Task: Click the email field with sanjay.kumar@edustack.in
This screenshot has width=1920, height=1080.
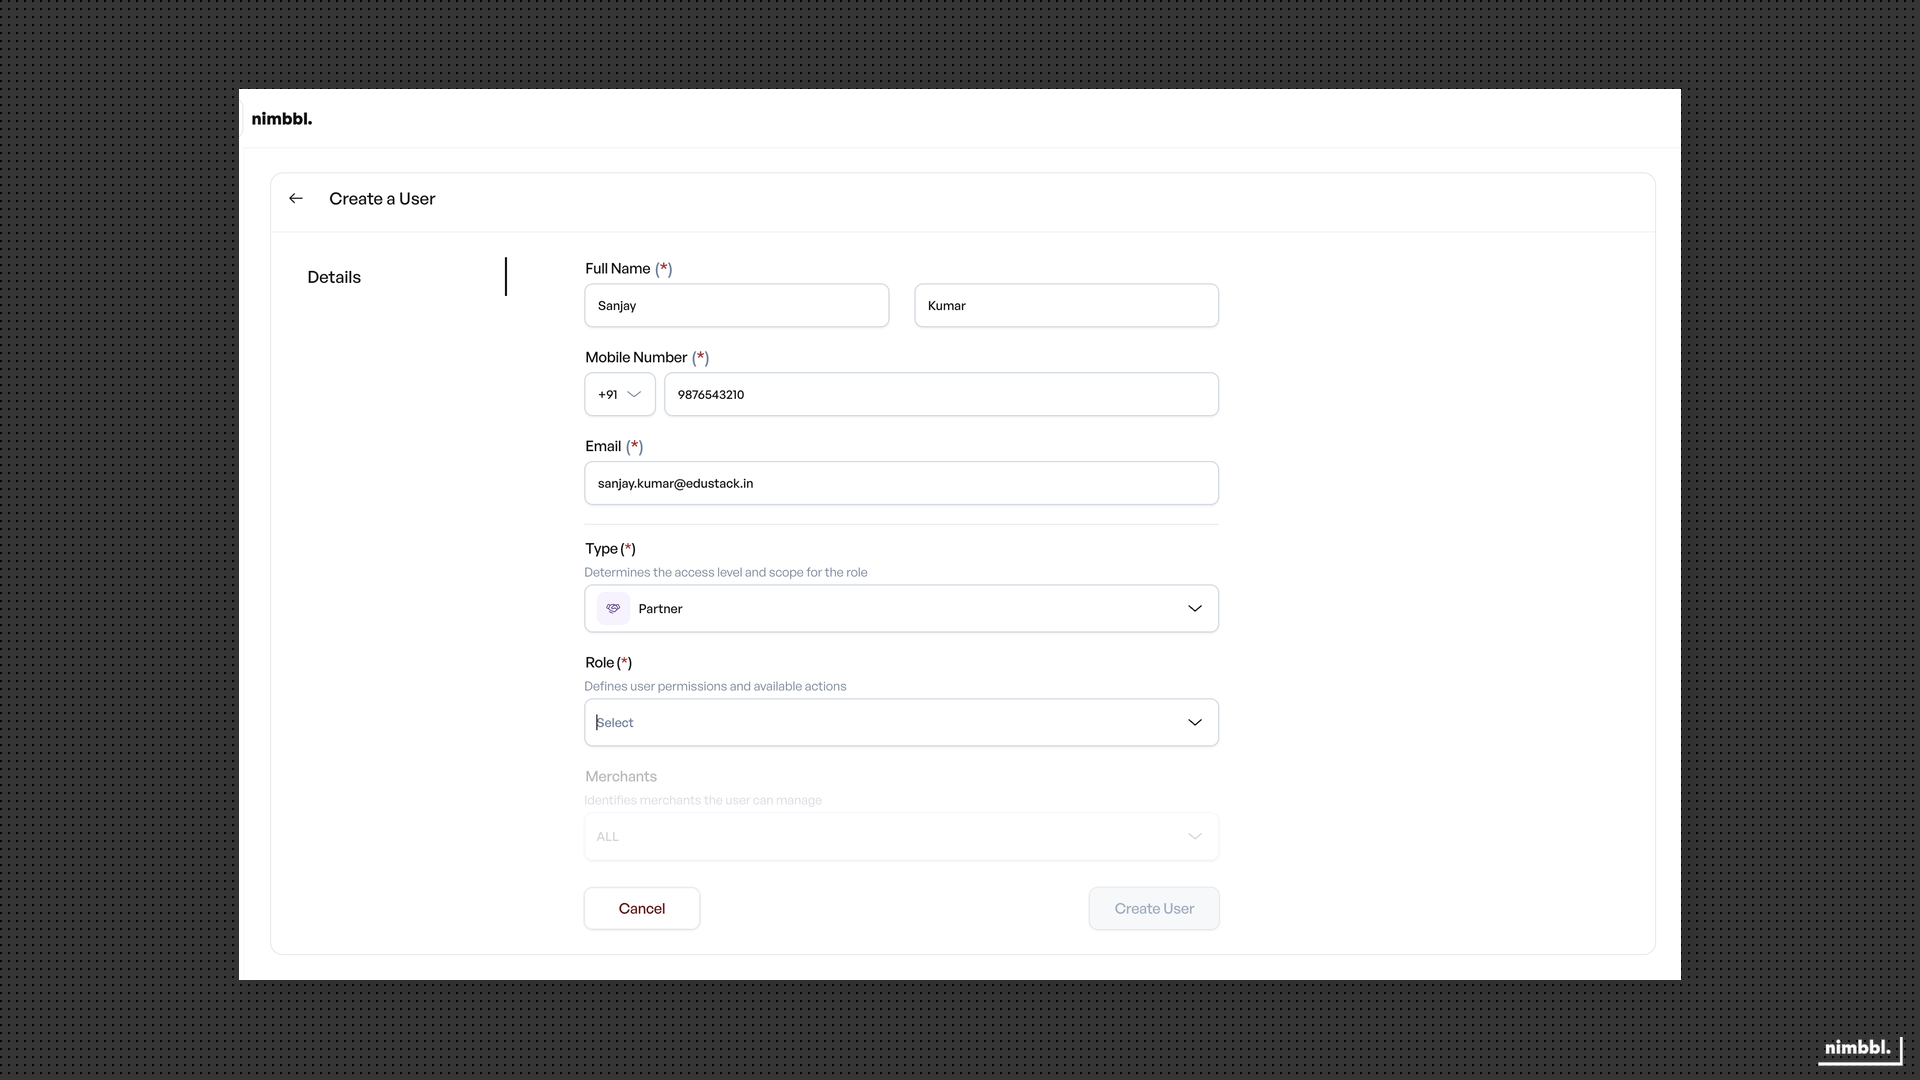Action: (900, 483)
